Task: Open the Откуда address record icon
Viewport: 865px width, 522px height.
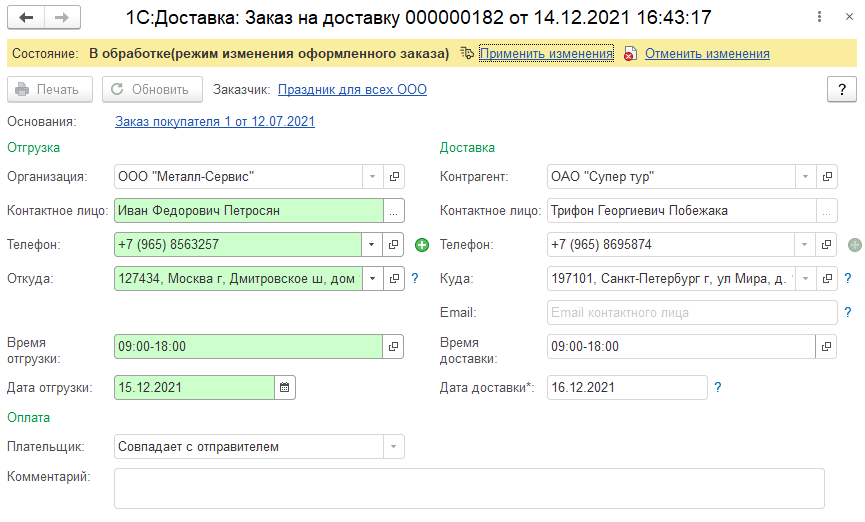Action: click(x=394, y=279)
